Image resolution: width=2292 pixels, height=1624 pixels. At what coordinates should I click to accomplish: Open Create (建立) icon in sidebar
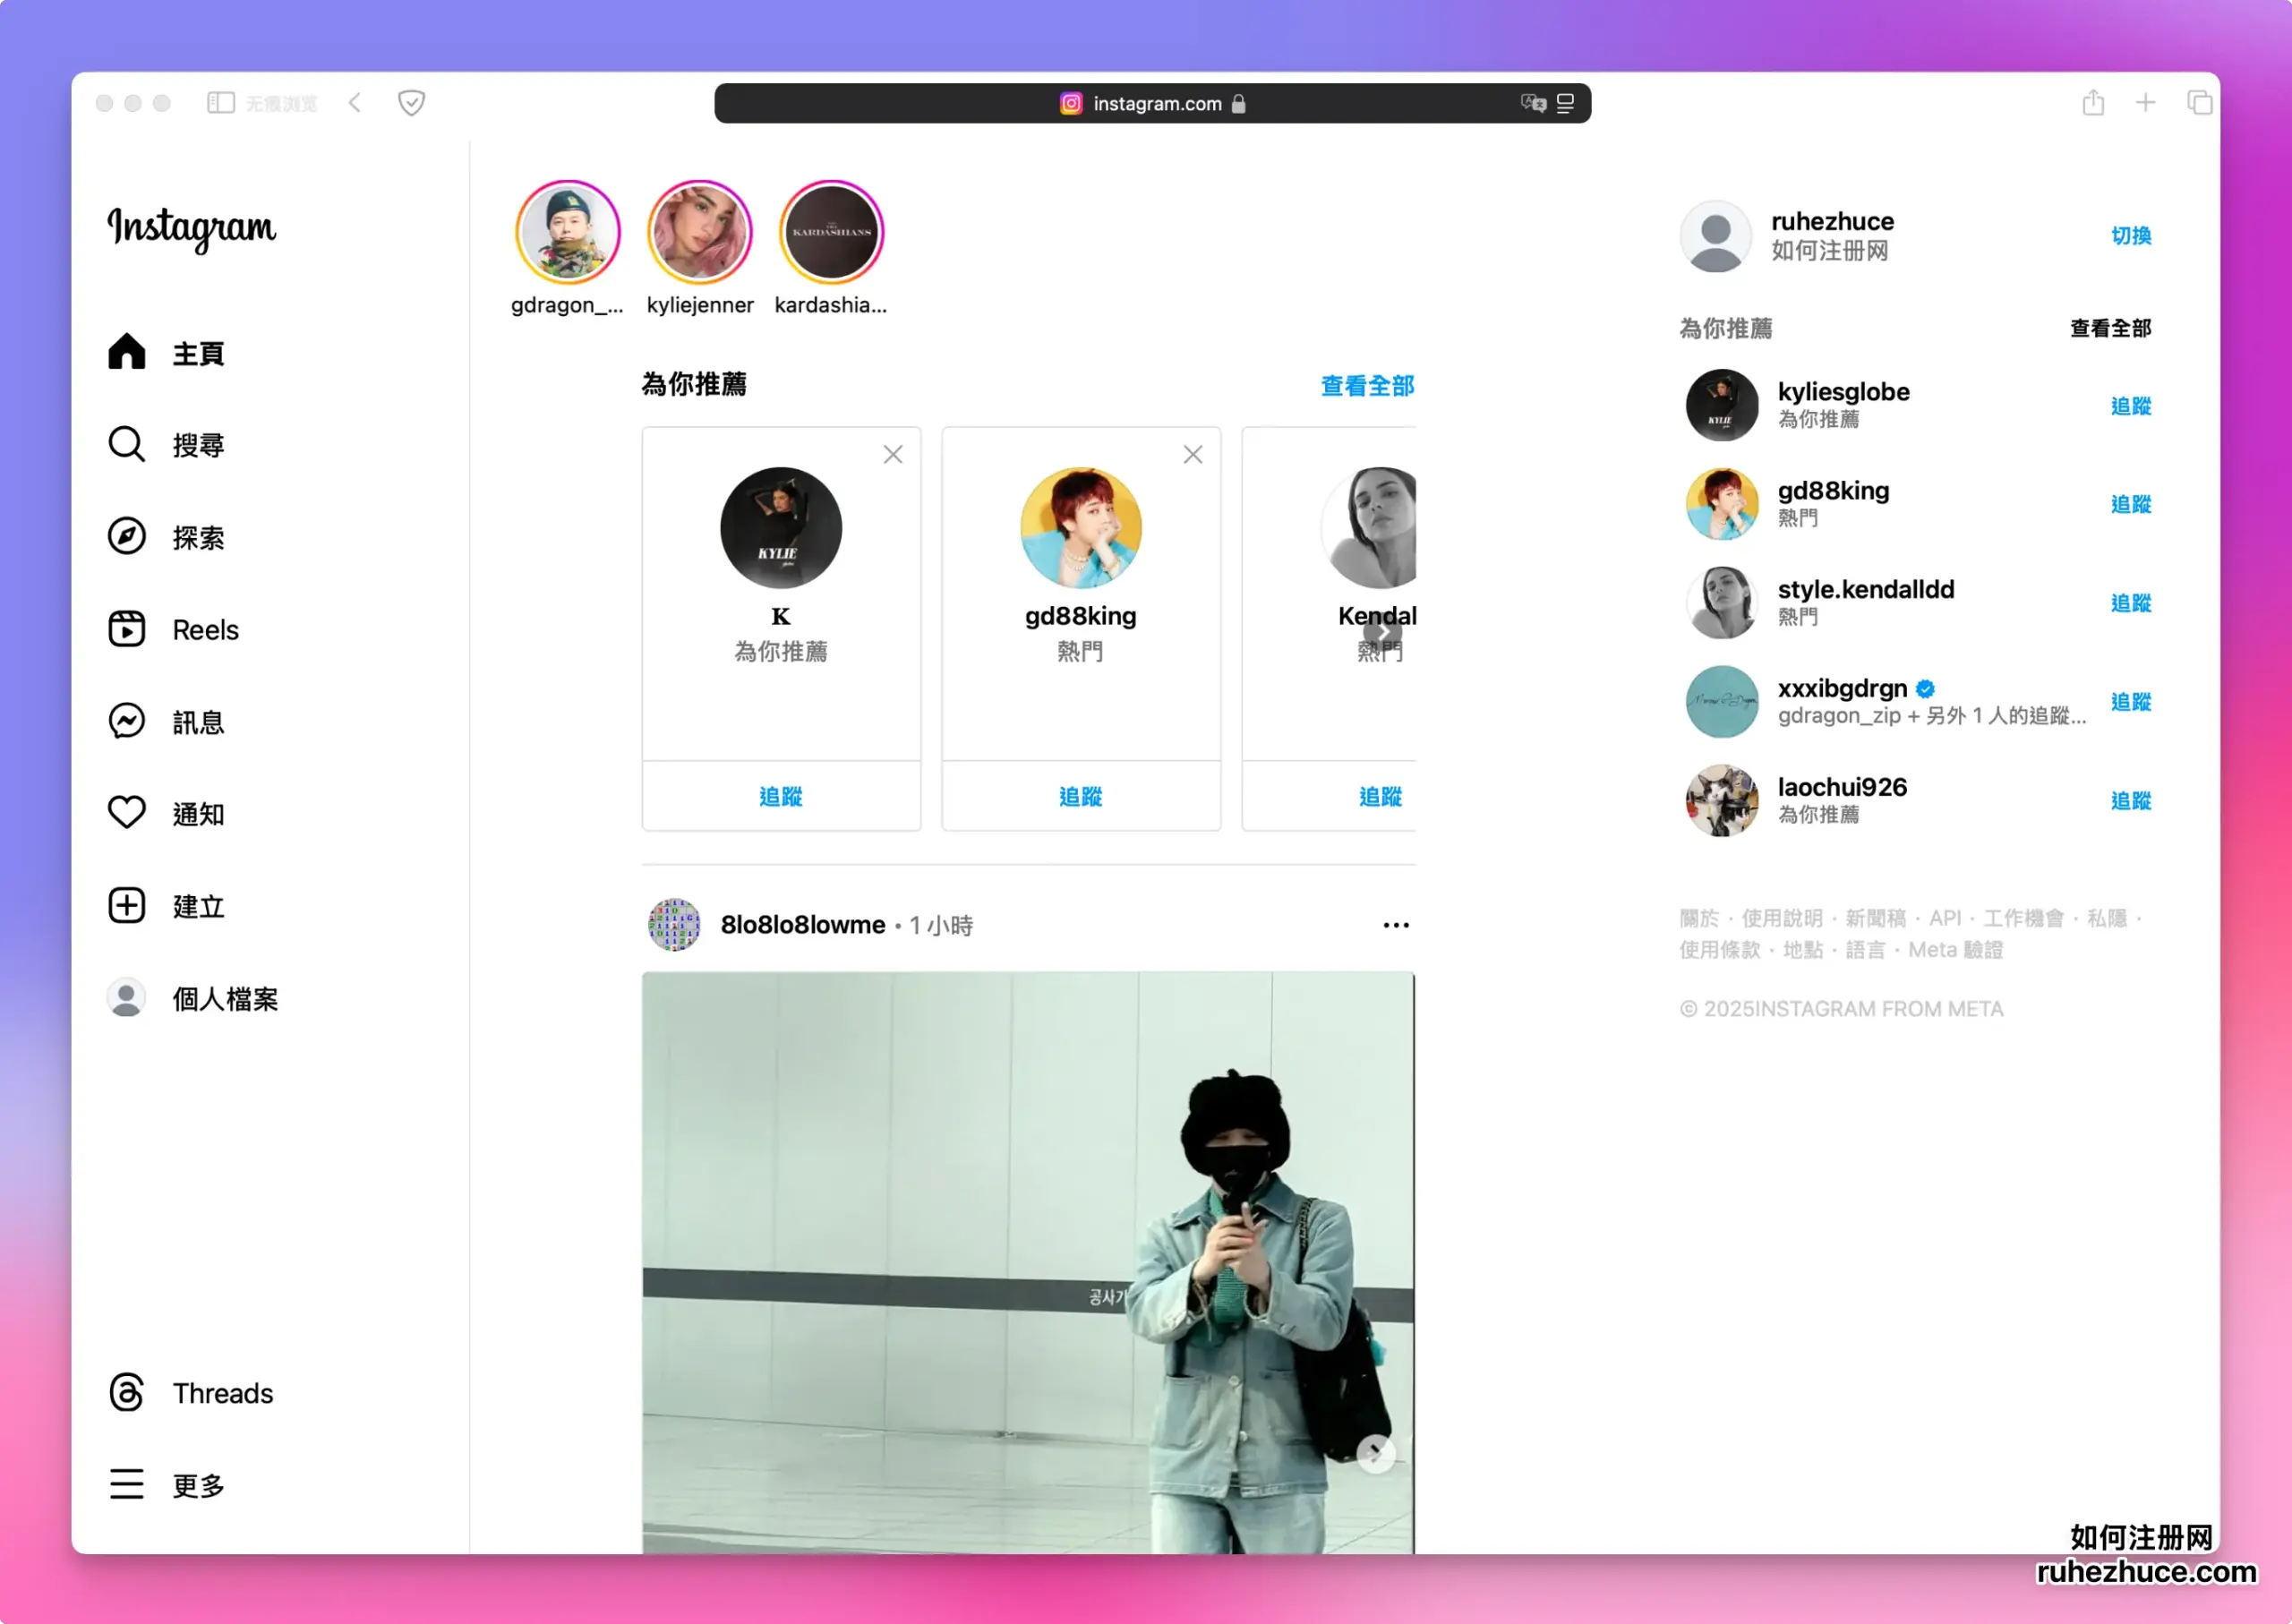coord(124,905)
